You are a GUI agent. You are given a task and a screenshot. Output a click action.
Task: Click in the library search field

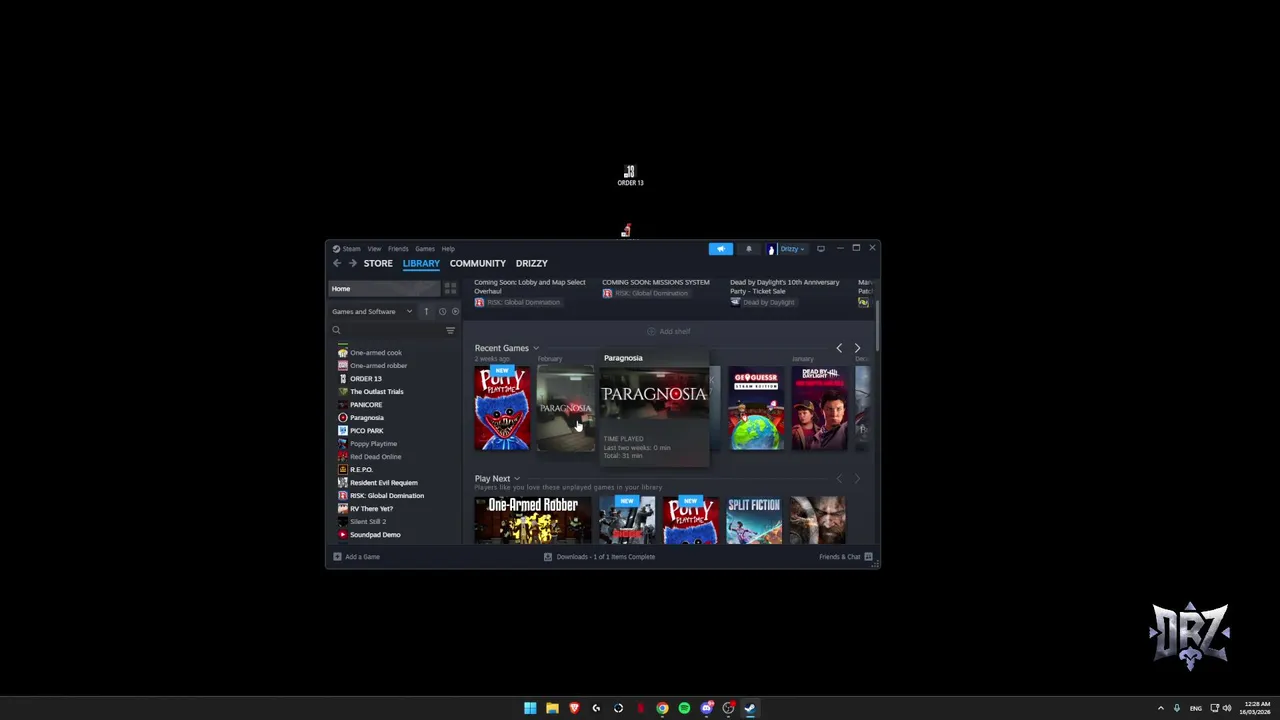tap(392, 330)
